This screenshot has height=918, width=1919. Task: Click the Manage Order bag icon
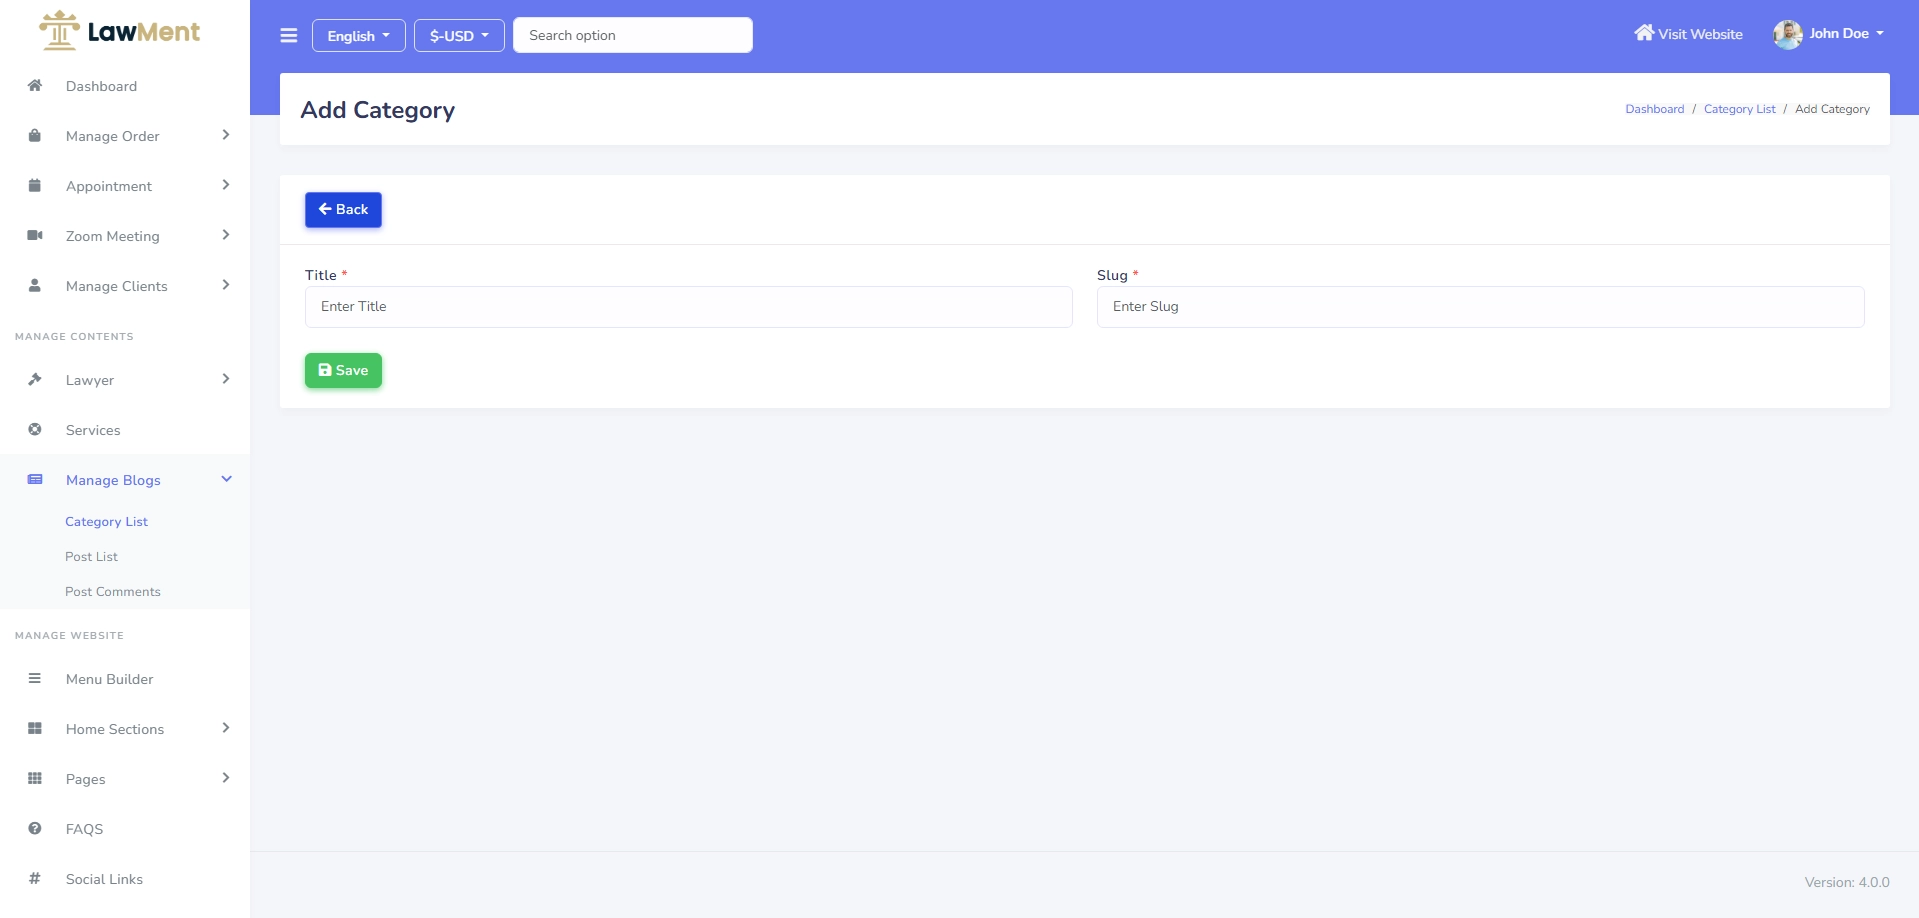pos(35,136)
